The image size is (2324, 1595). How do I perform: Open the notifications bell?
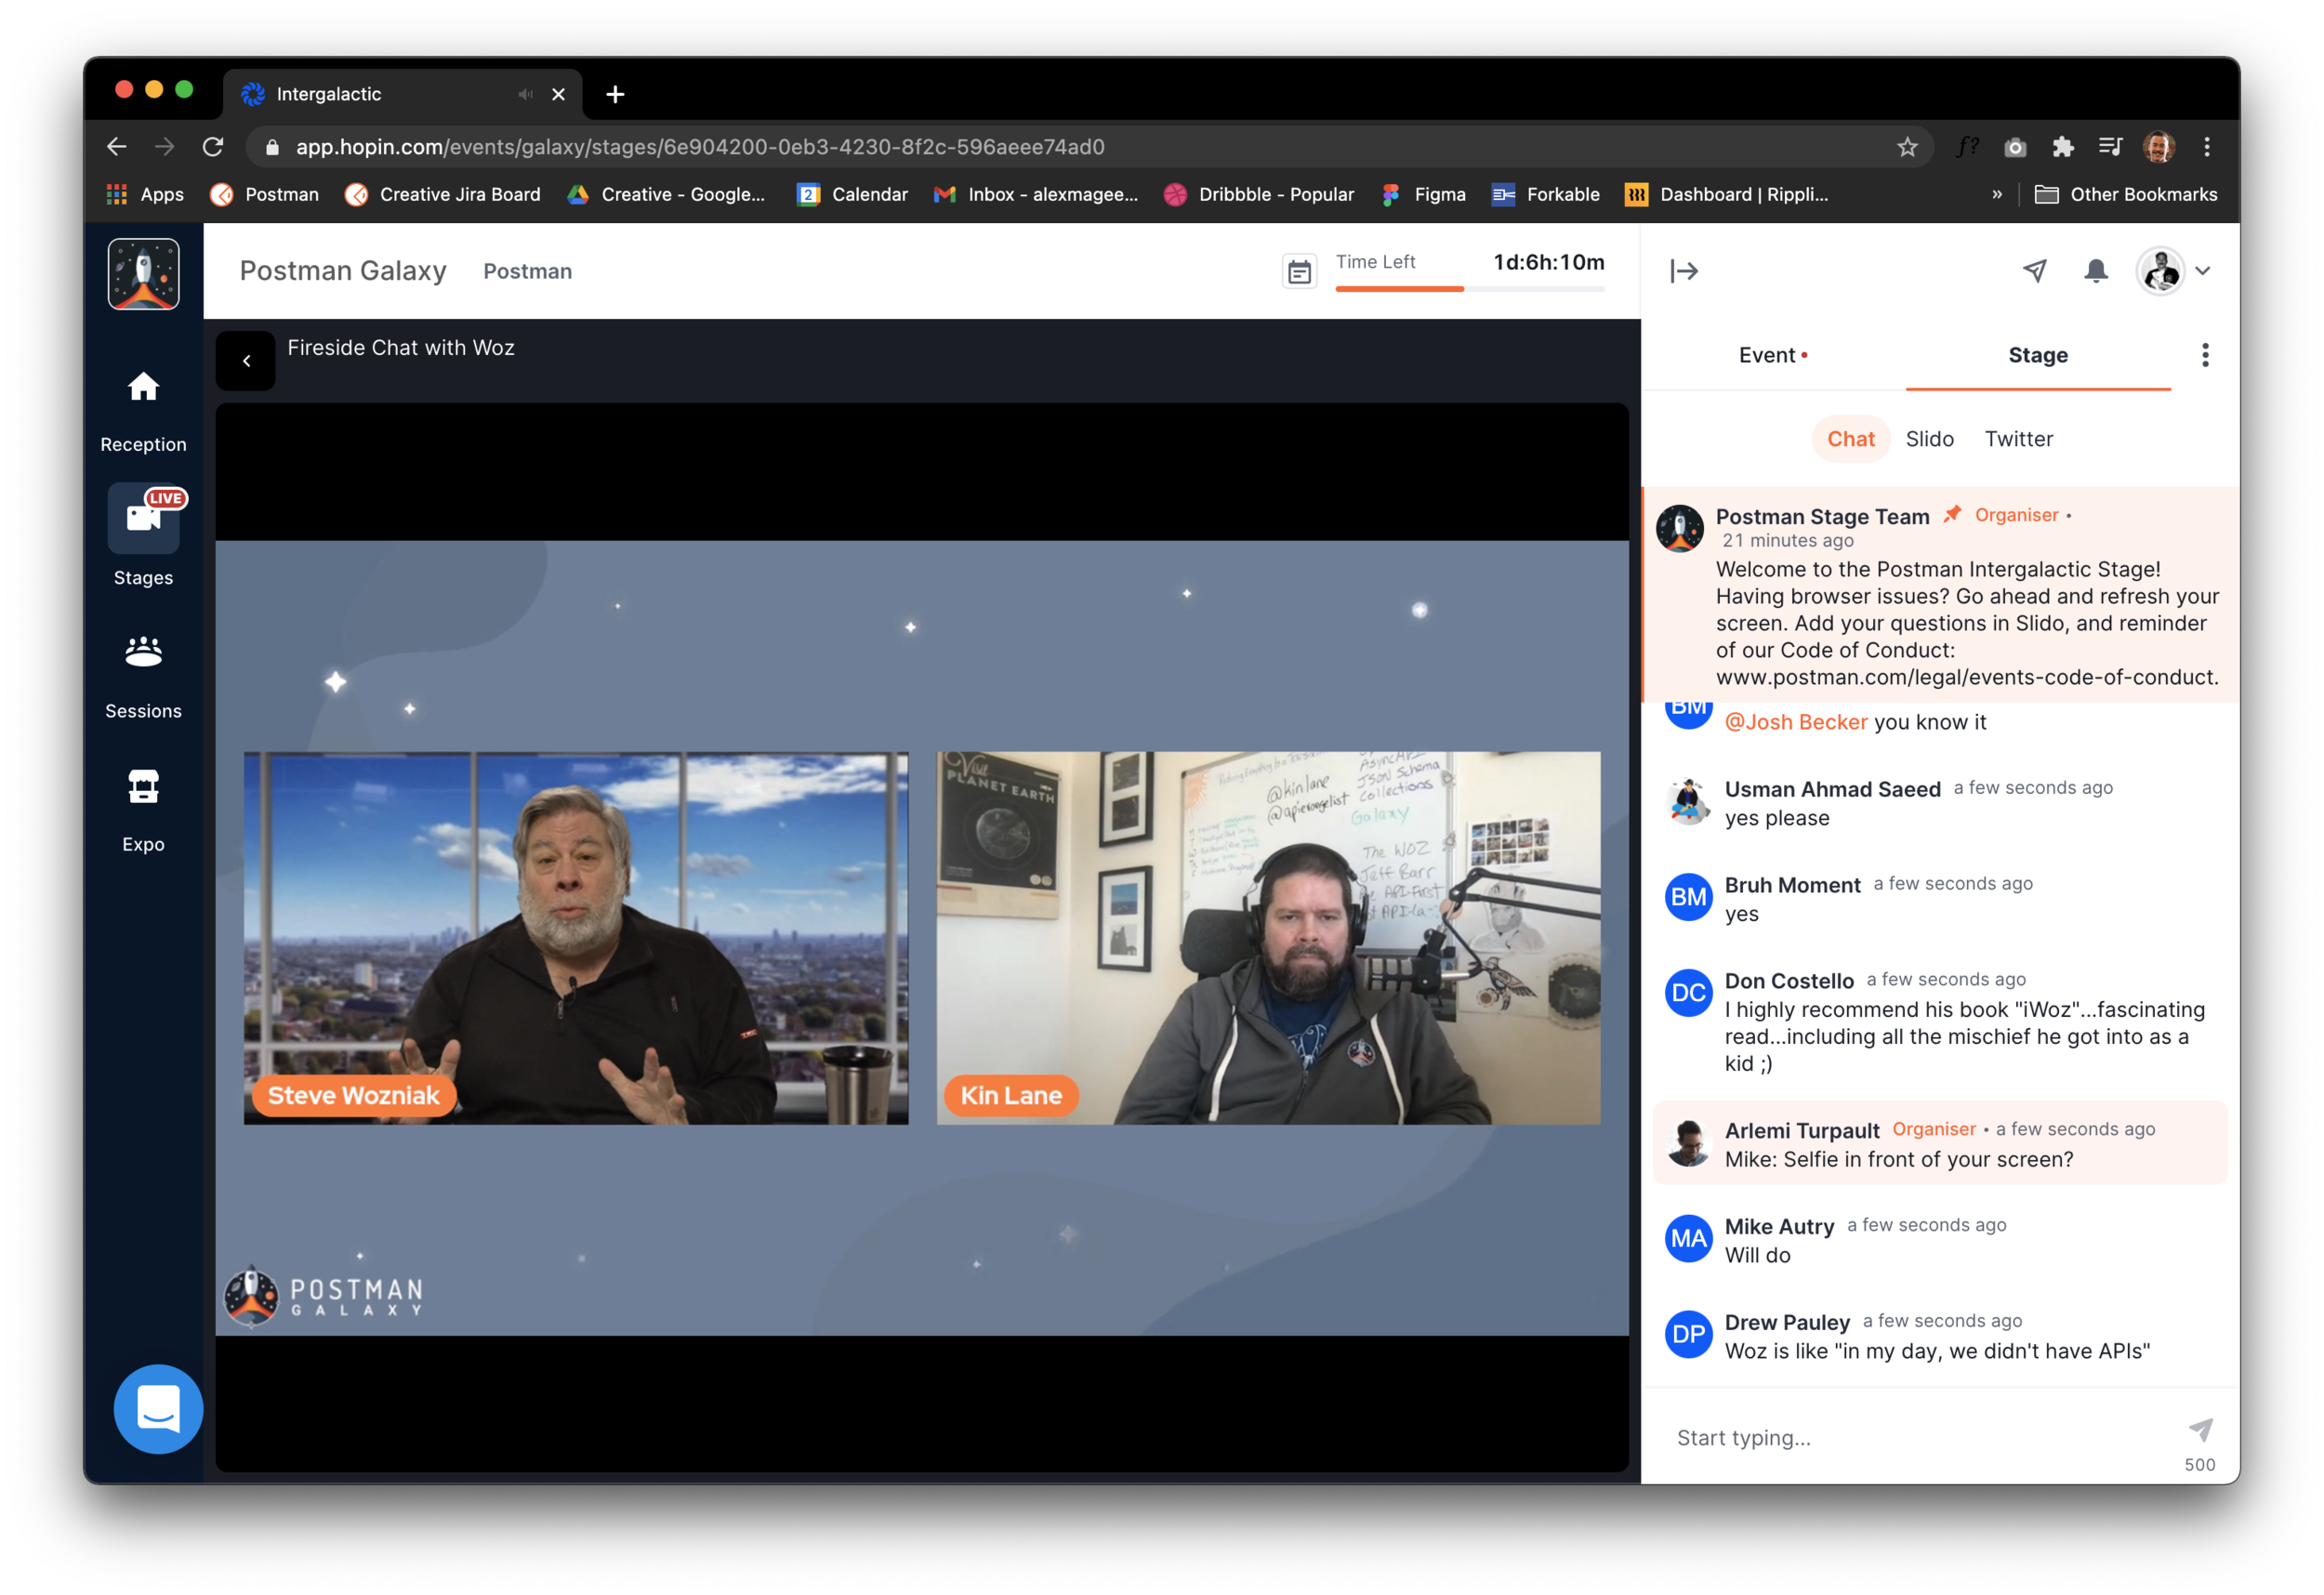[2096, 270]
